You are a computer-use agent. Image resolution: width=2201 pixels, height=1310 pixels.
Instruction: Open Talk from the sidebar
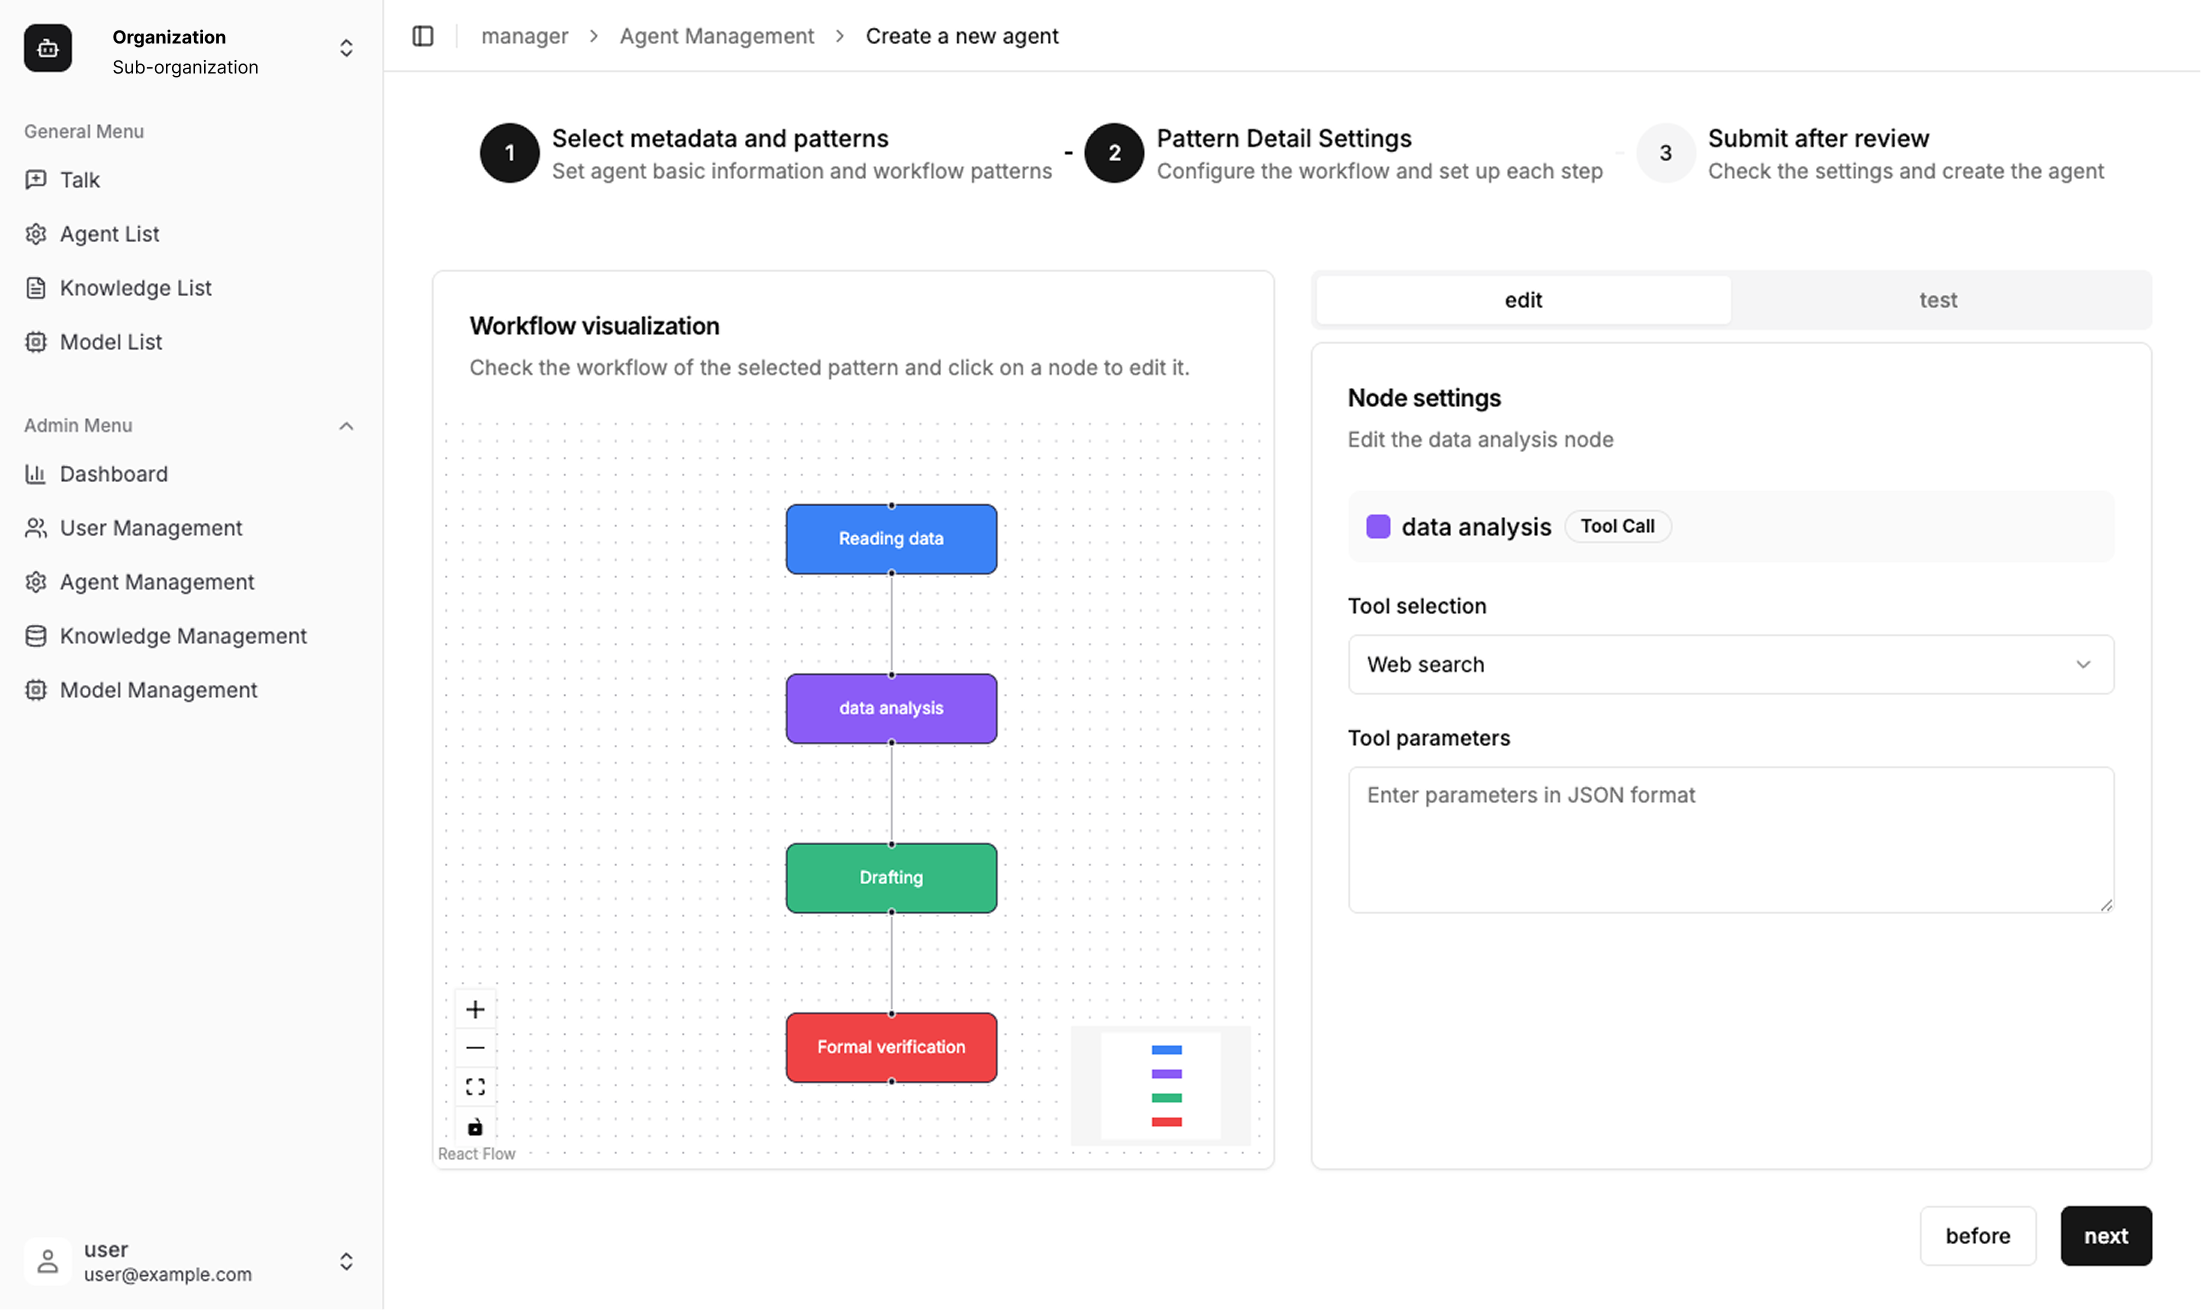click(x=79, y=180)
